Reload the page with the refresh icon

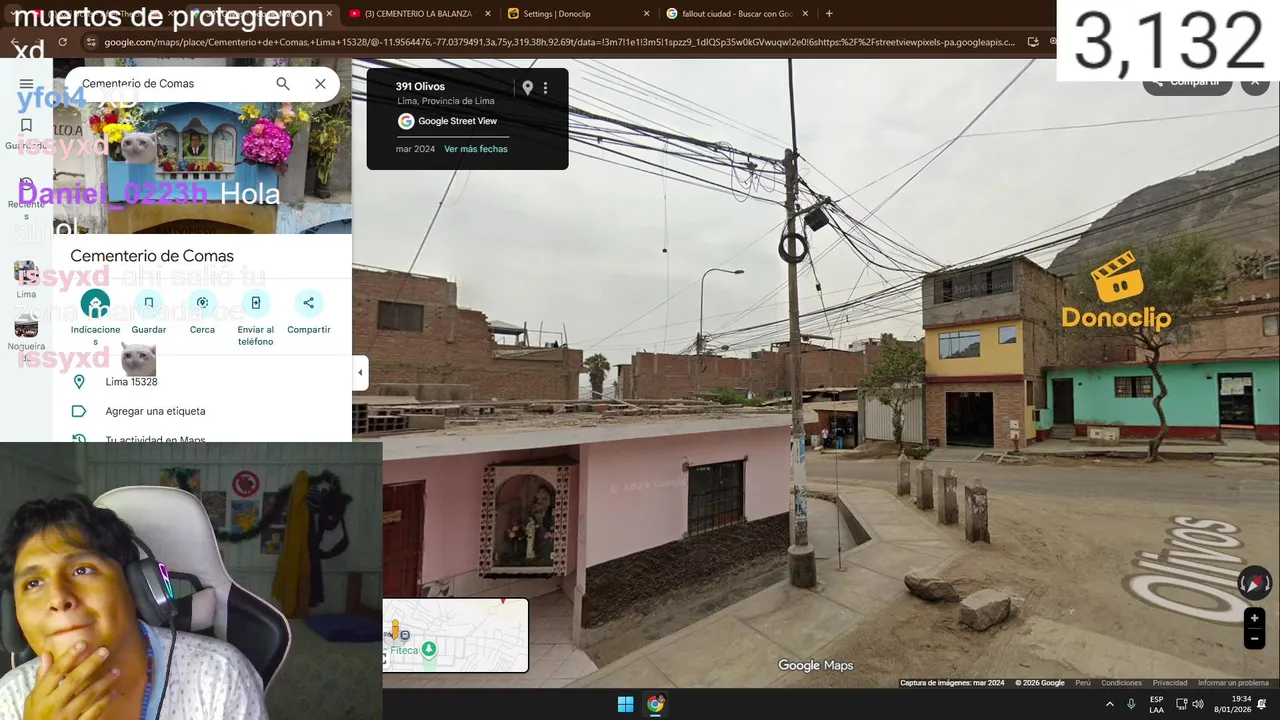coord(62,42)
